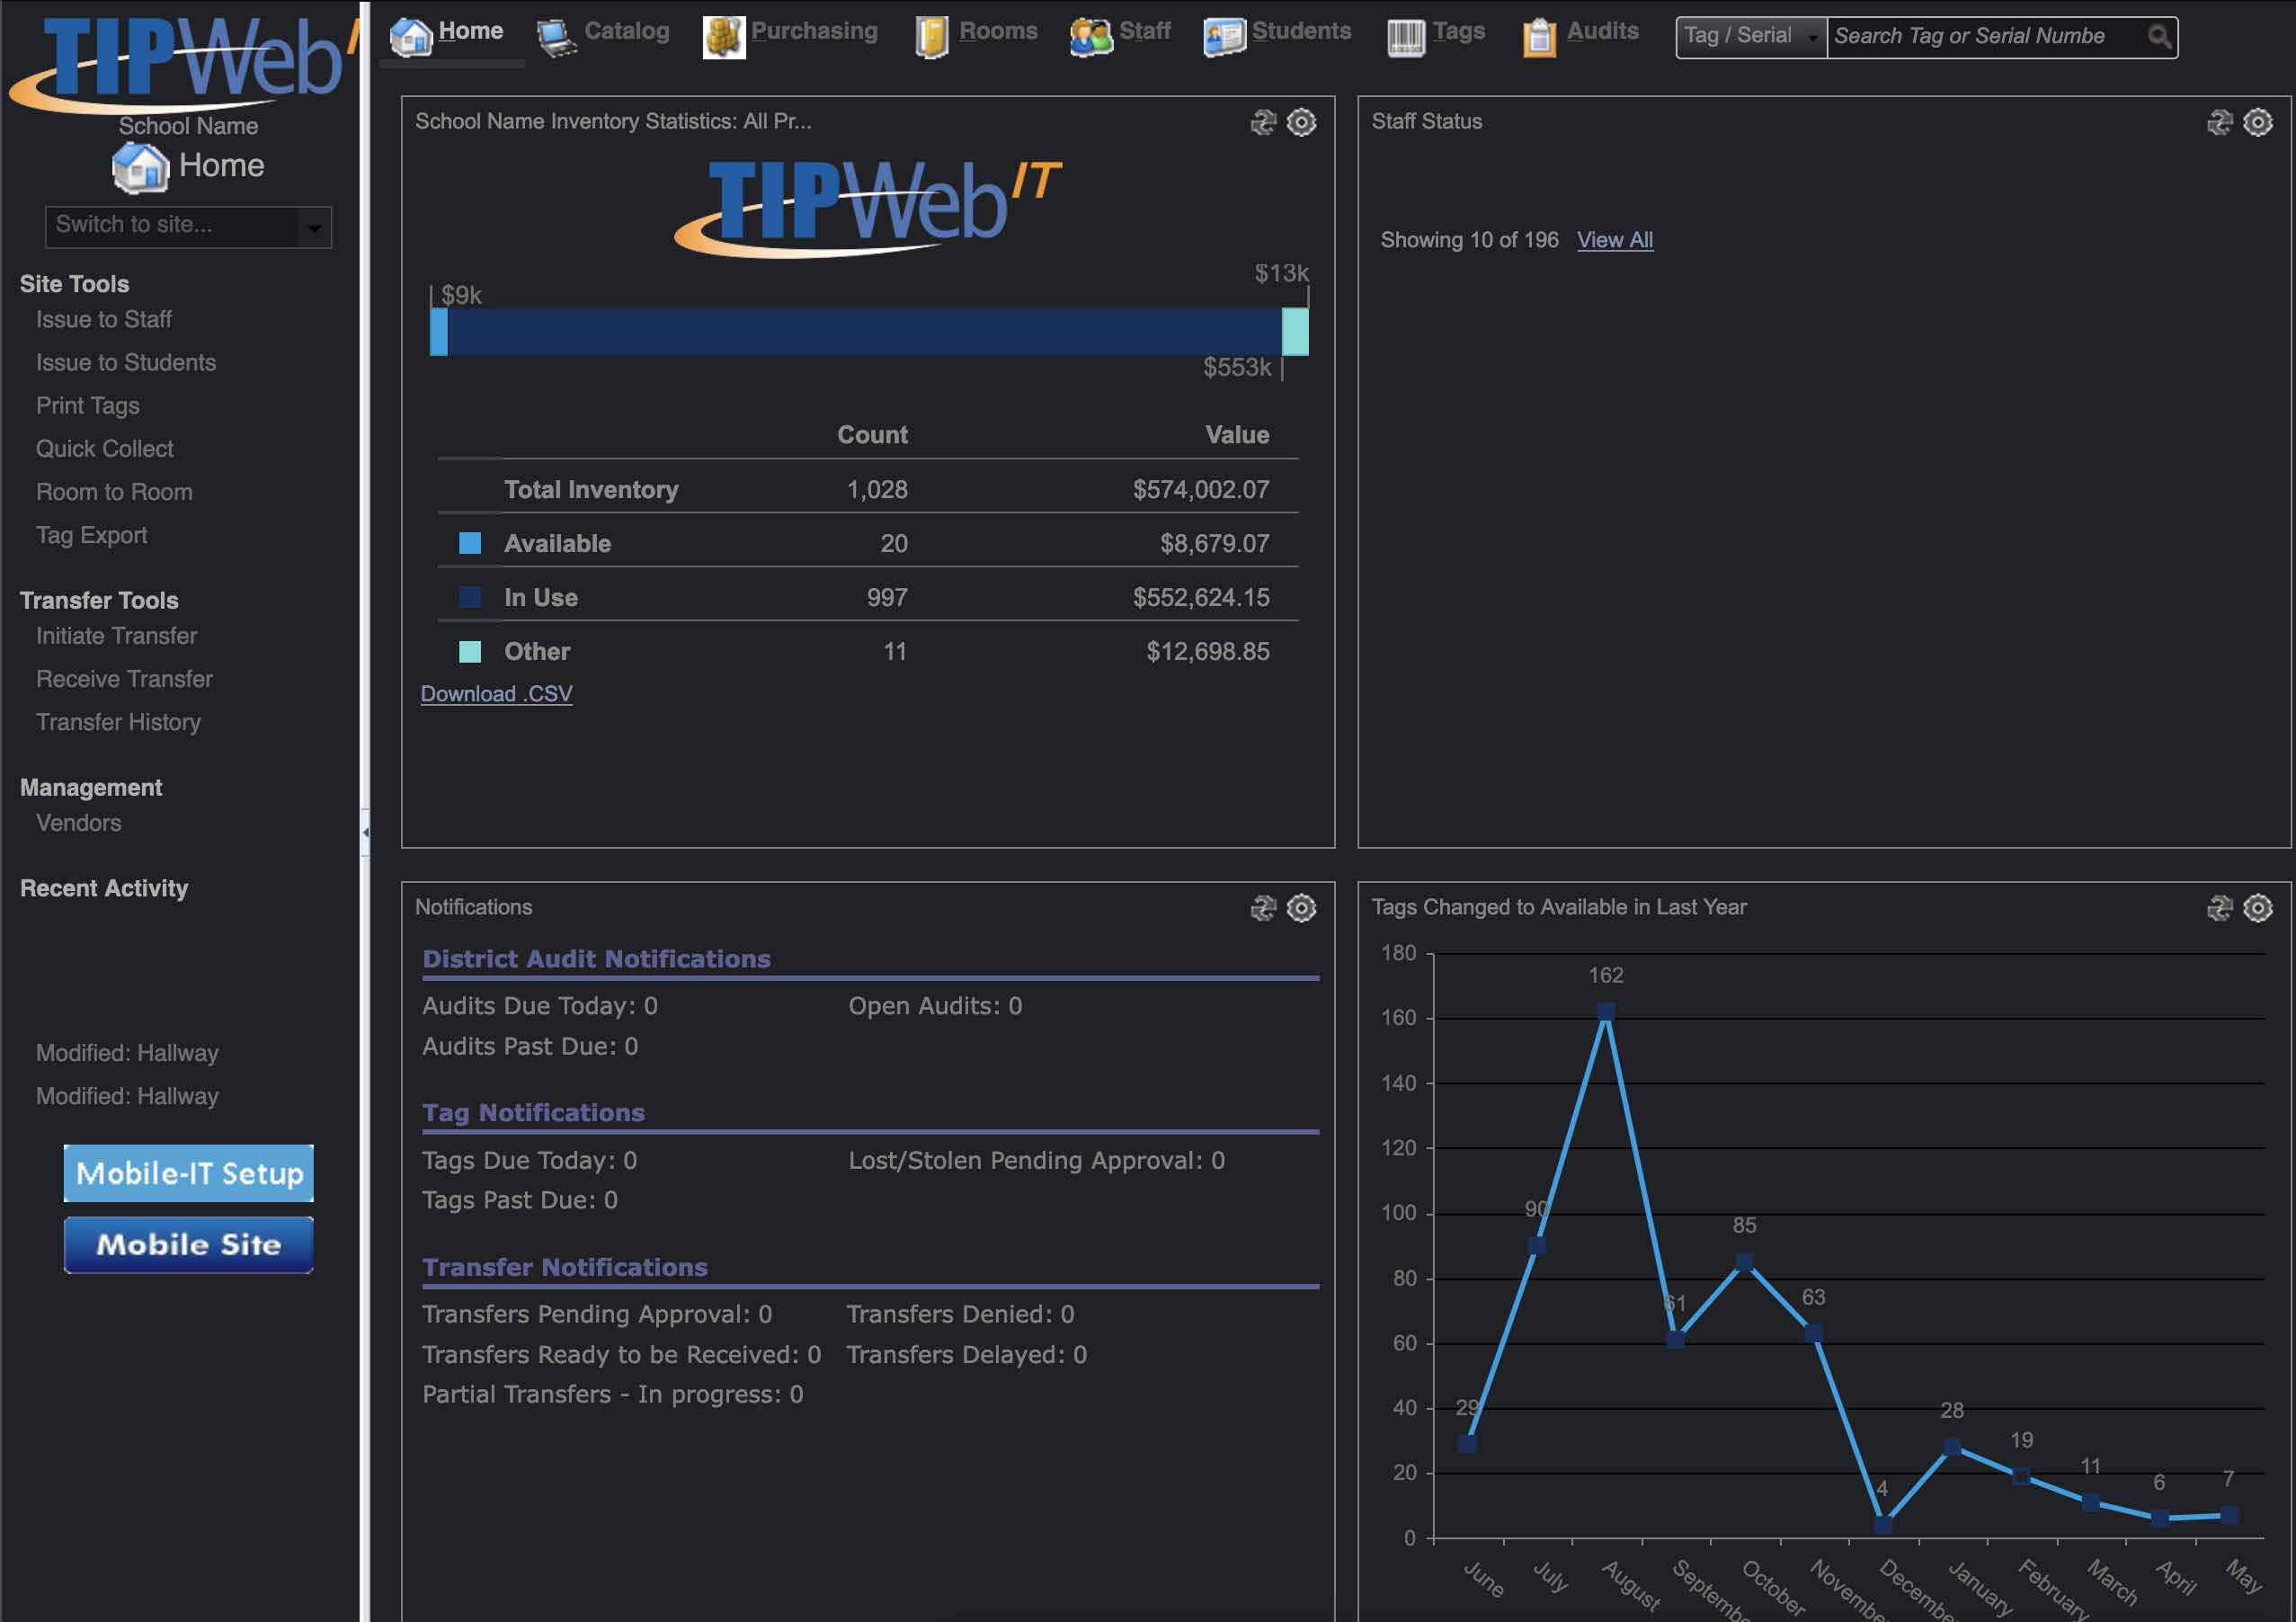Click the Download .CSV link
This screenshot has width=2296, height=1622.
click(496, 694)
